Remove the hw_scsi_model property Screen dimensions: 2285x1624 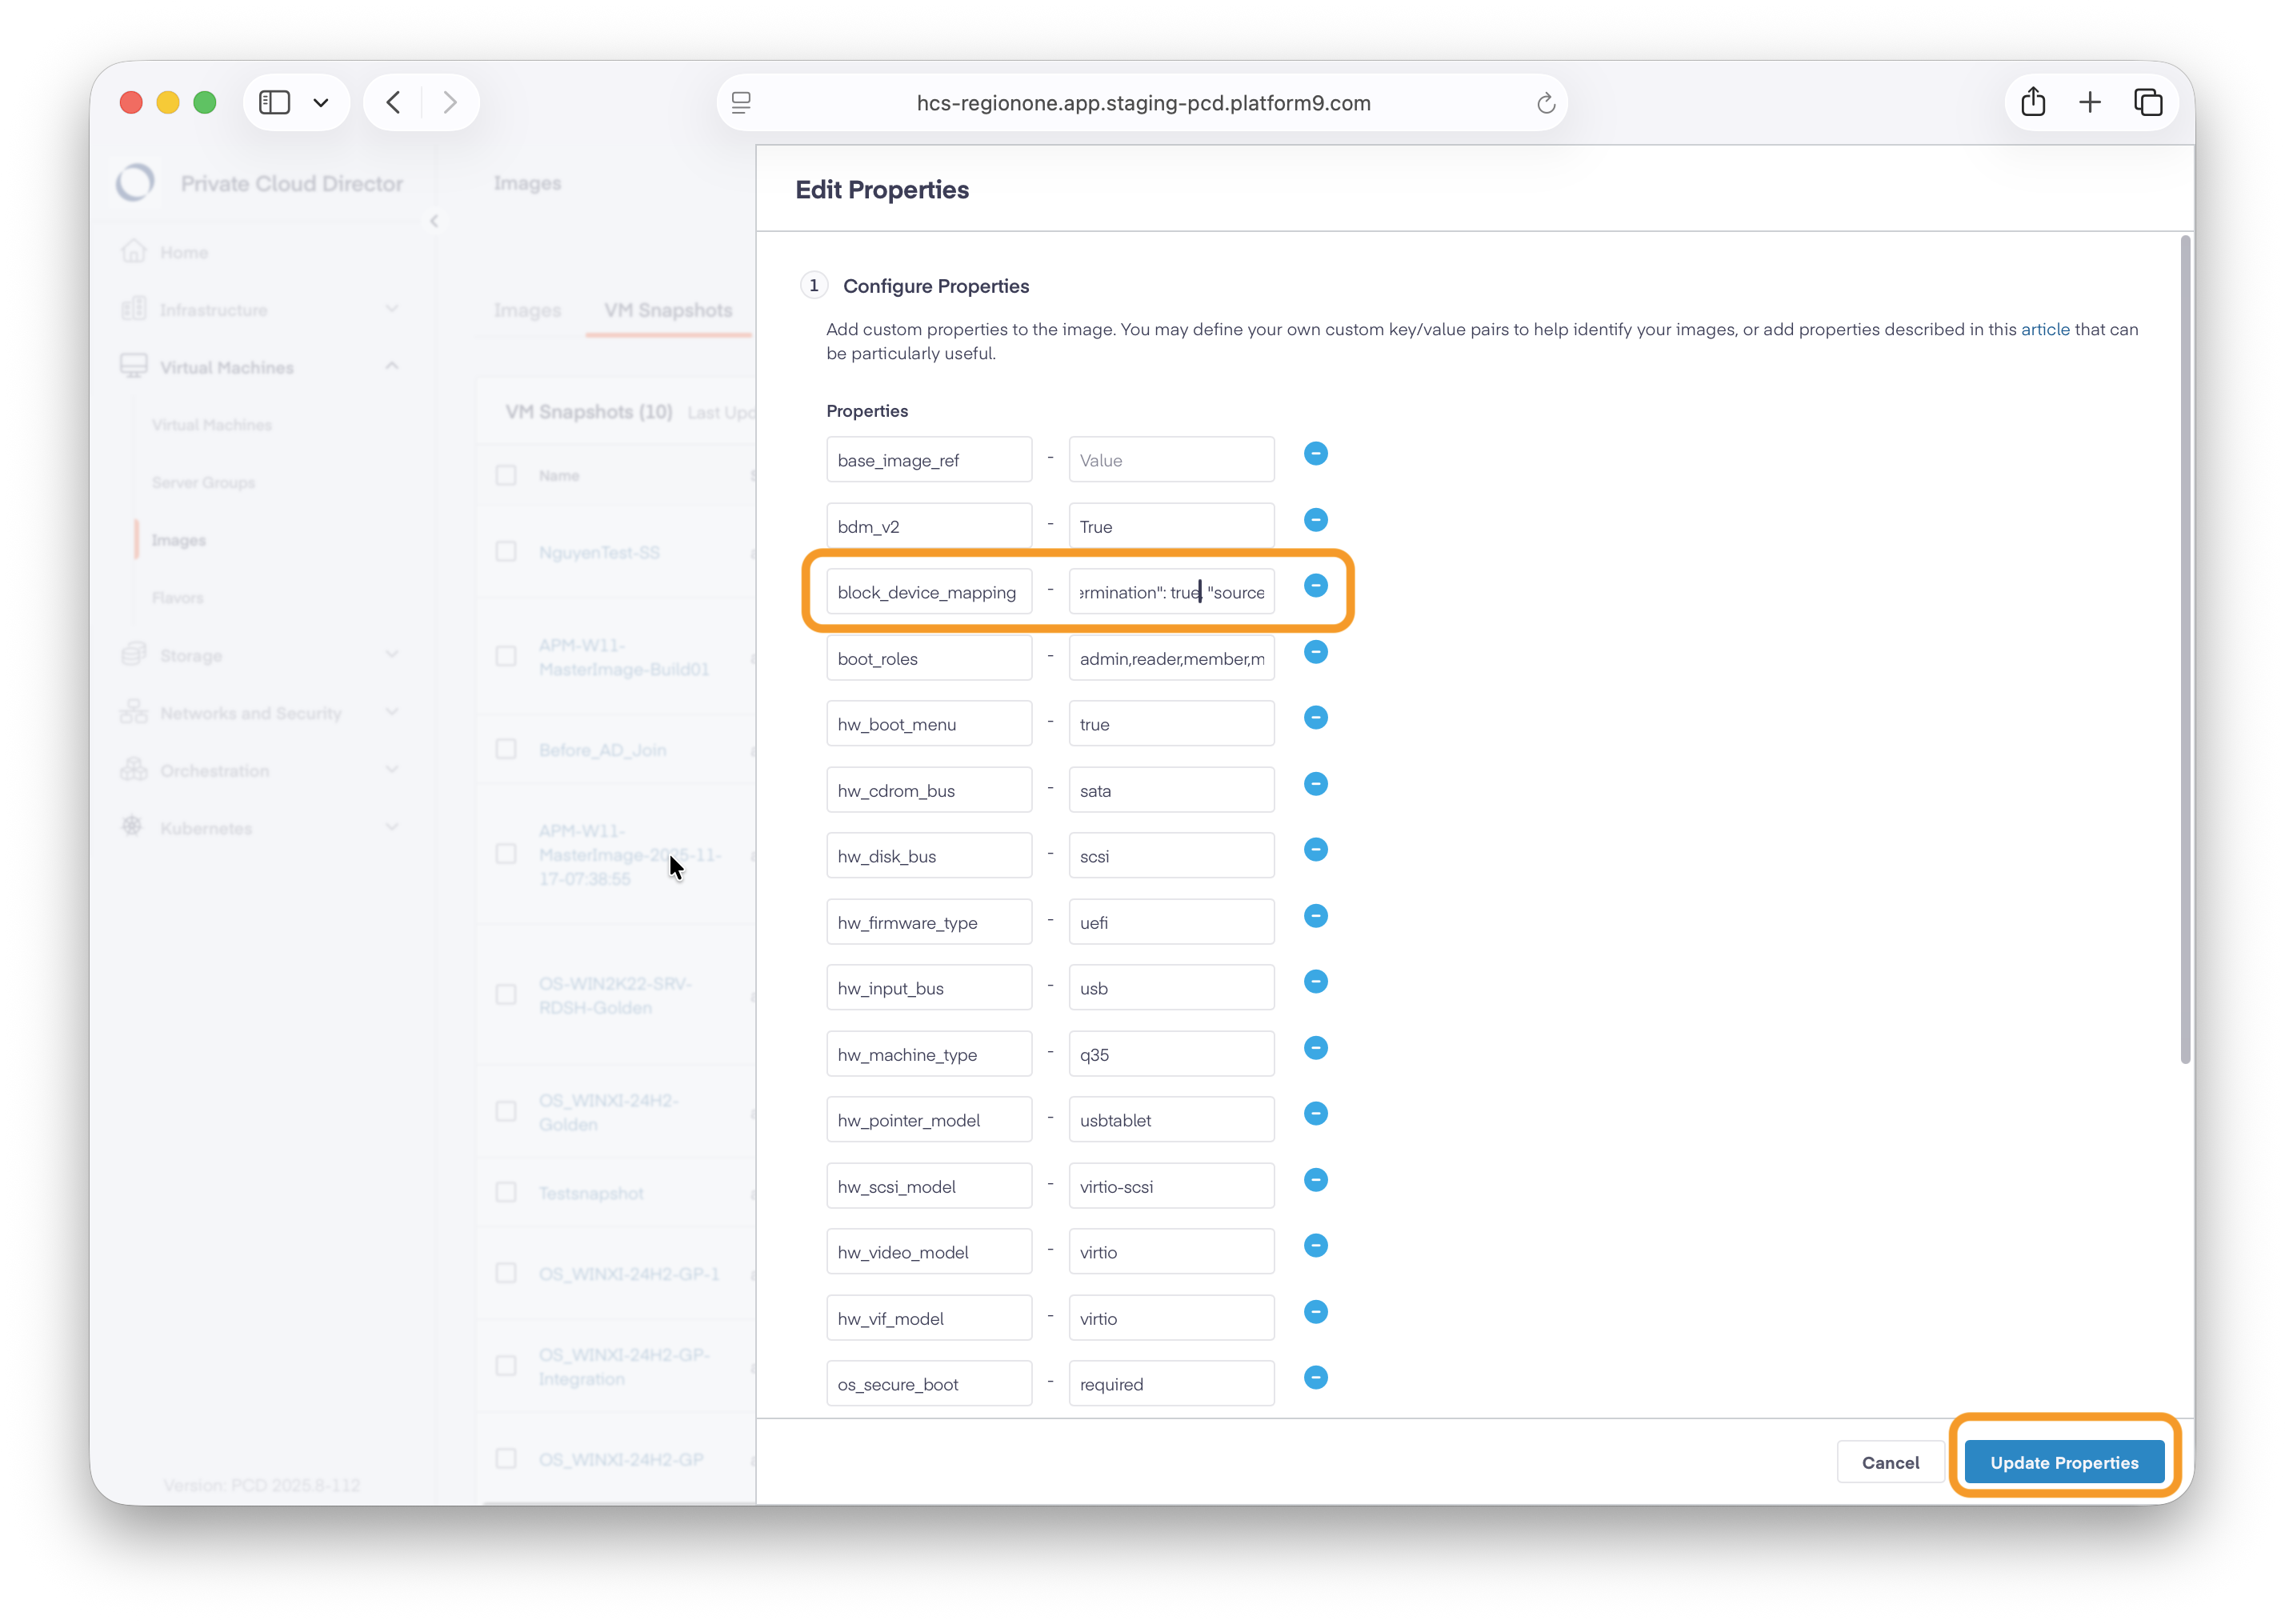tap(1315, 1180)
